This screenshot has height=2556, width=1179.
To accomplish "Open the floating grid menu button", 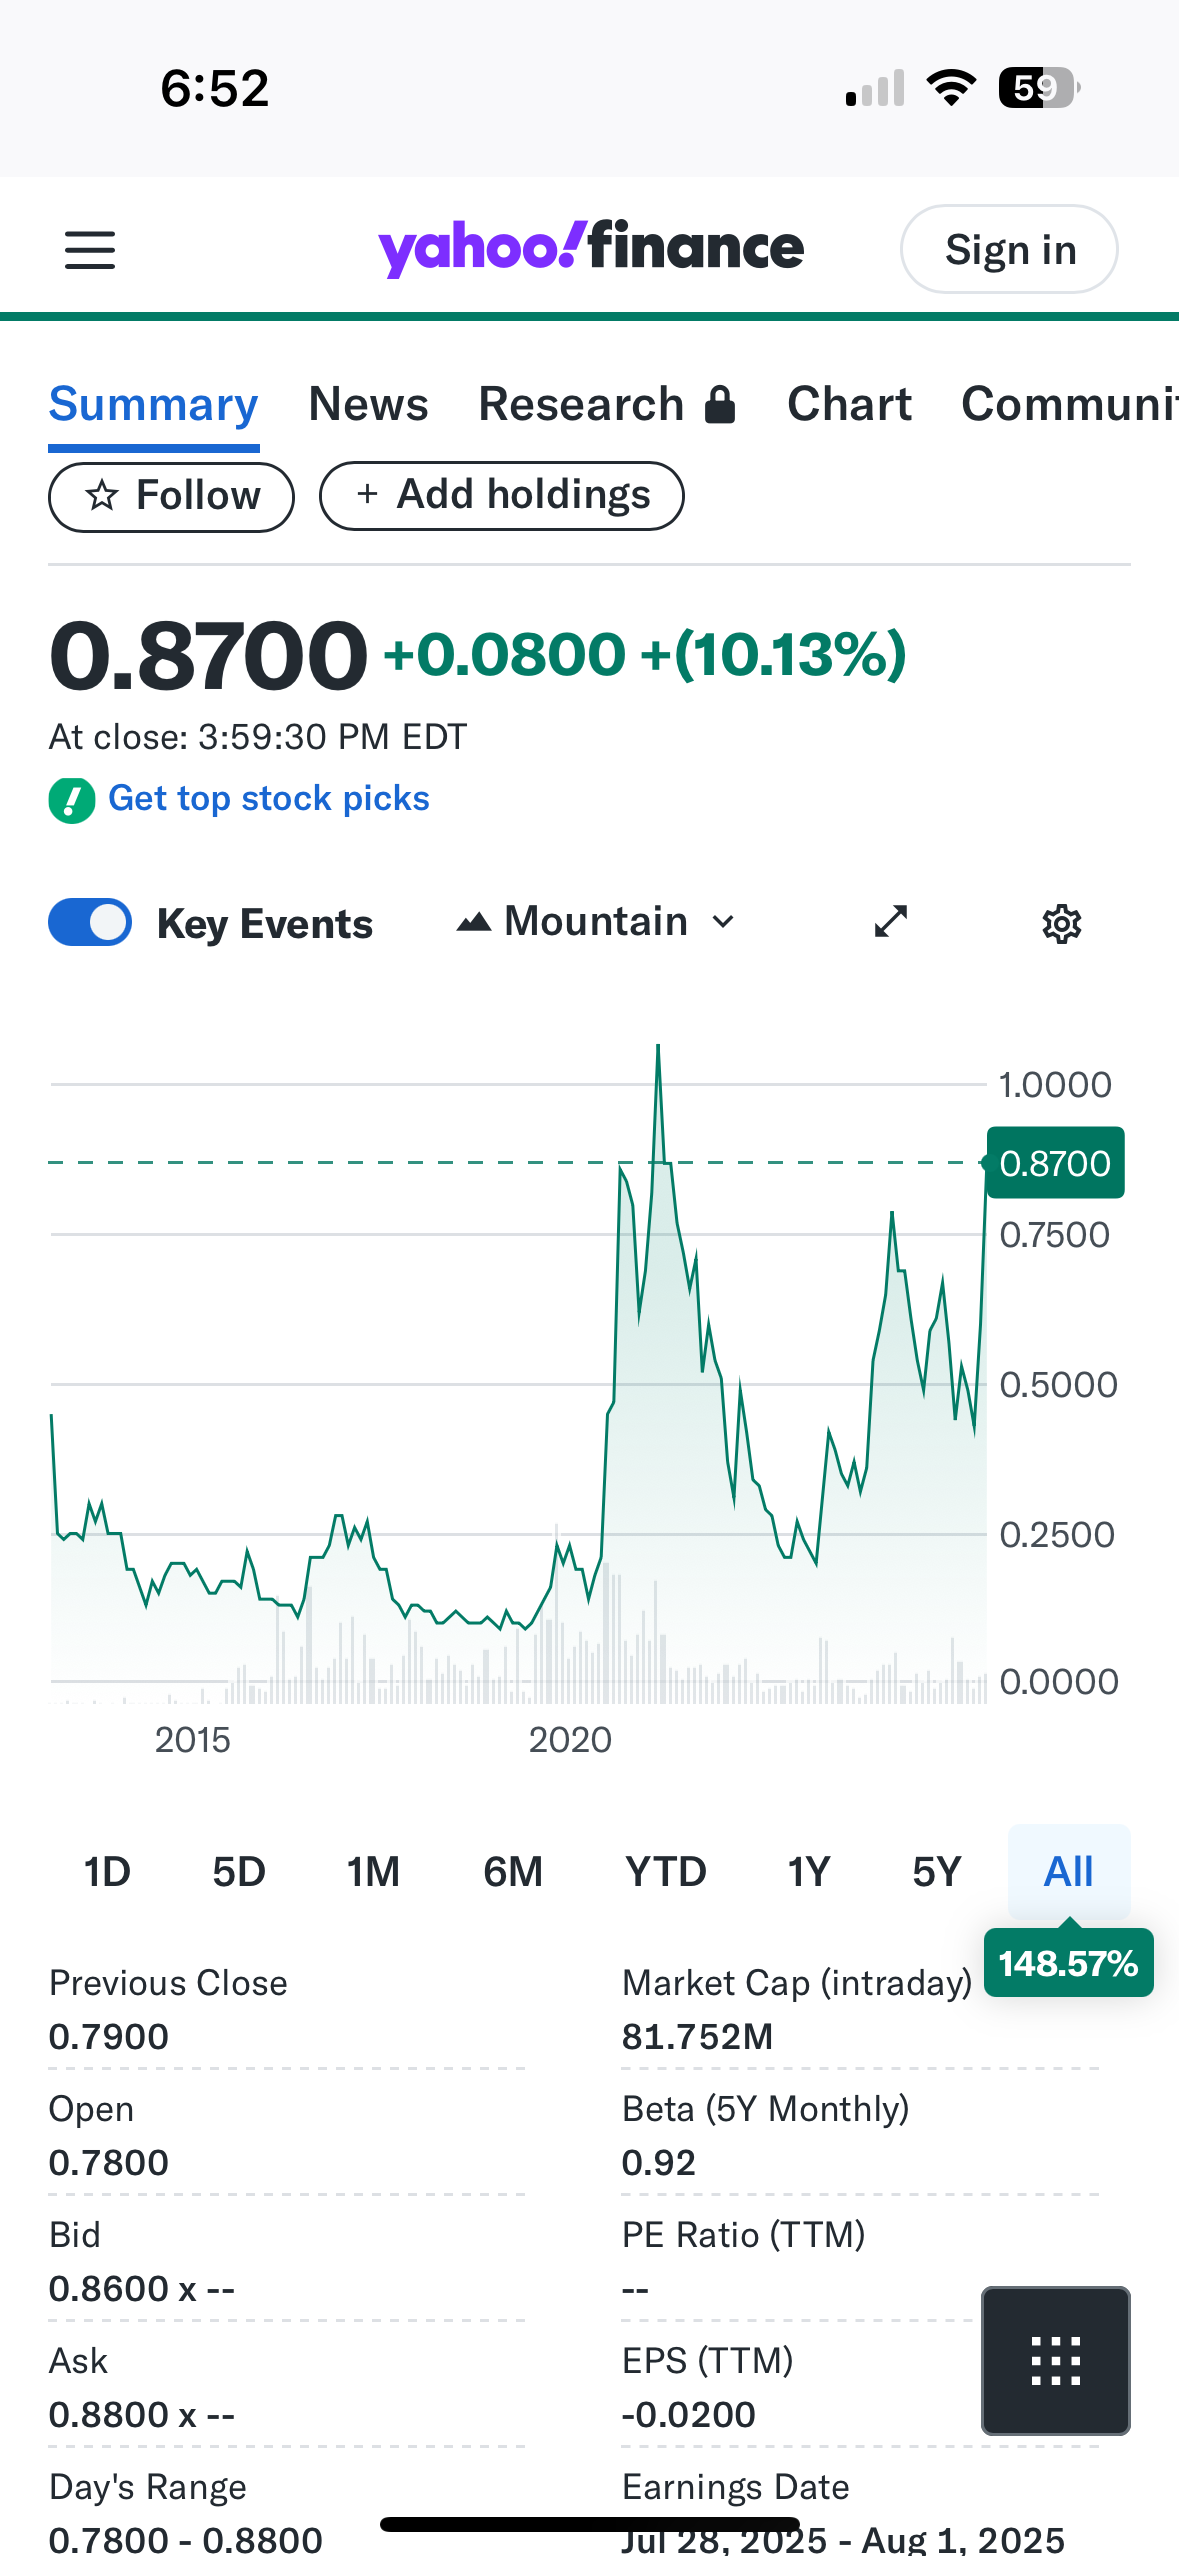I will 1056,2361.
